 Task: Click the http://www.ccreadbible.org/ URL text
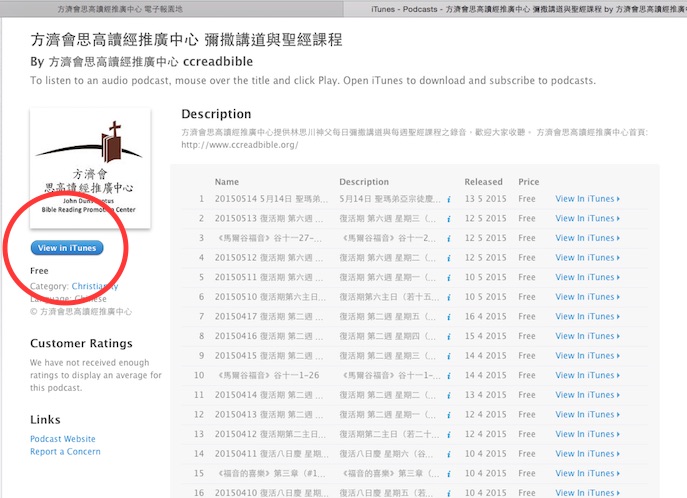240,145
